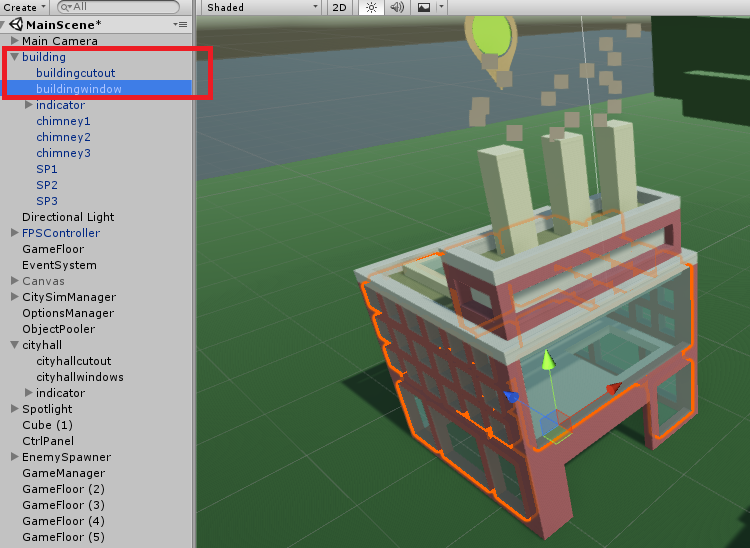This screenshot has height=548, width=750.
Task: Click the Unity logo beside MainScene
Action: pos(16,24)
